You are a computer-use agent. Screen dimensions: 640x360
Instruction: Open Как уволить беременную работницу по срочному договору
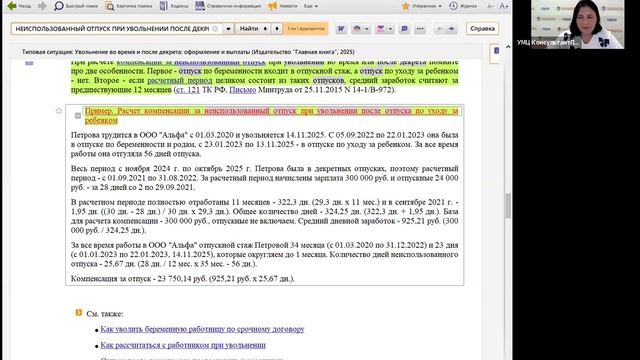202,329
